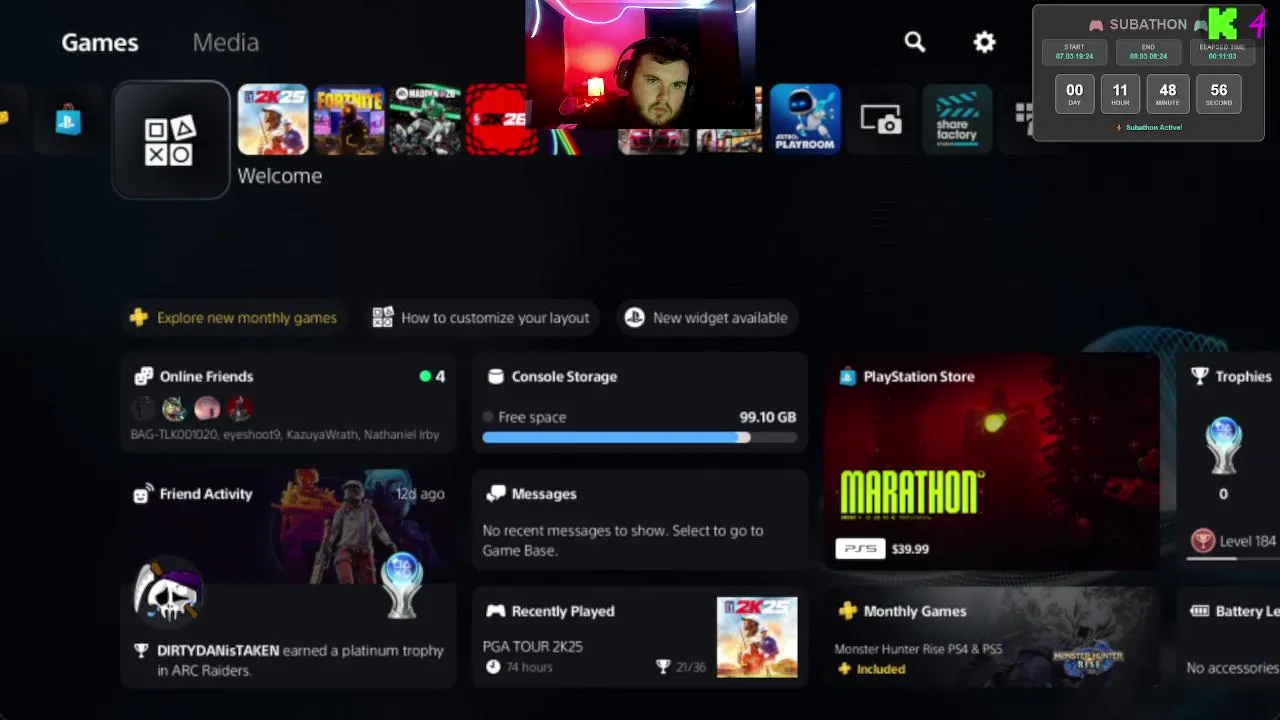The width and height of the screenshot is (1280, 720).
Task: Click the Monthly Games plus icon
Action: 847,611
